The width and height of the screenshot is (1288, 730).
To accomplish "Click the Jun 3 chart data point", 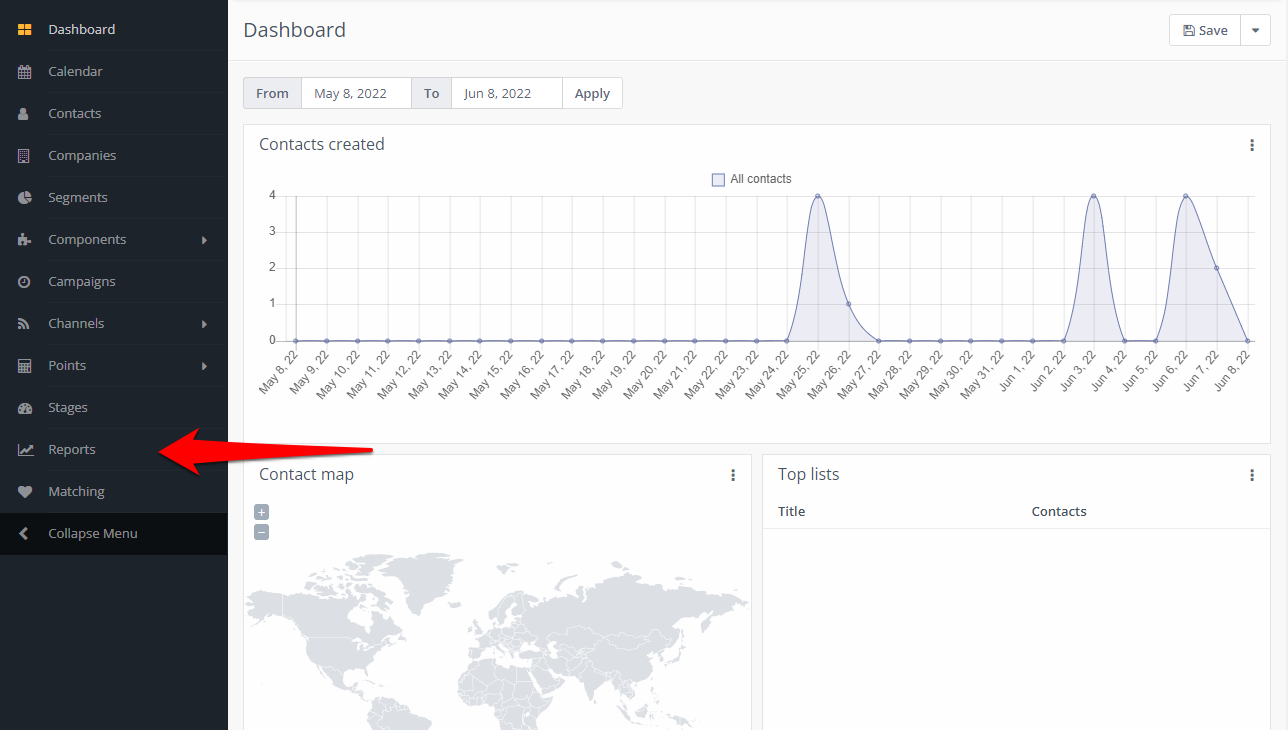I will pos(1094,196).
